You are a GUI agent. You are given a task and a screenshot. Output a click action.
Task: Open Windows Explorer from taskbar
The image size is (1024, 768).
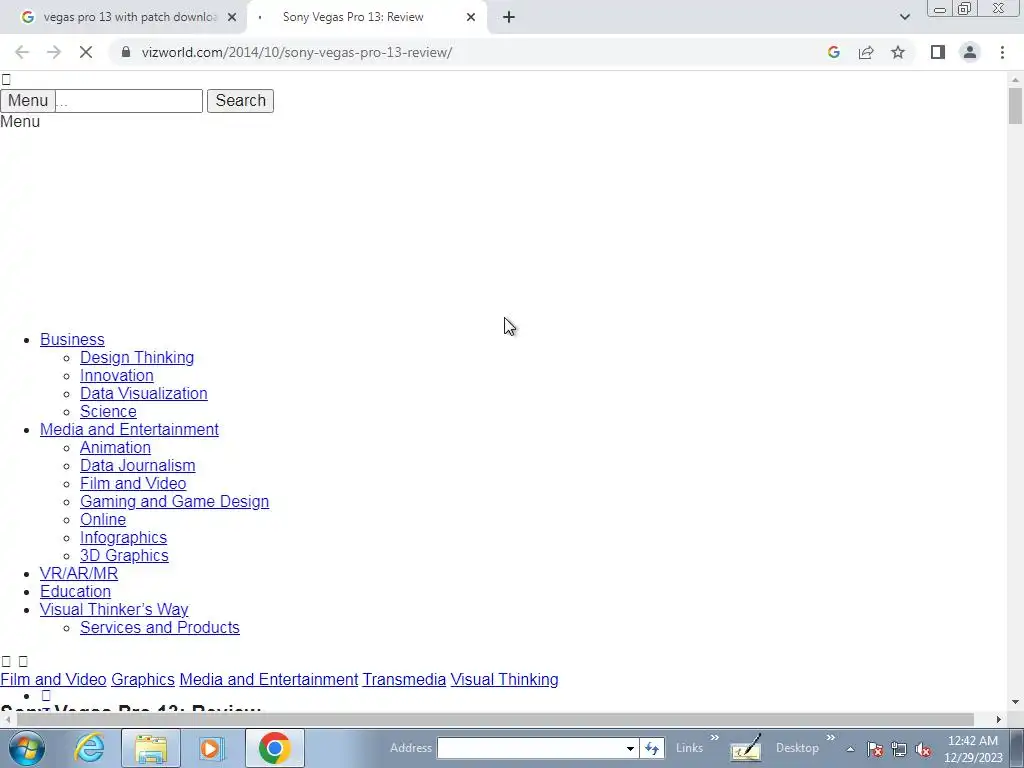(x=151, y=748)
